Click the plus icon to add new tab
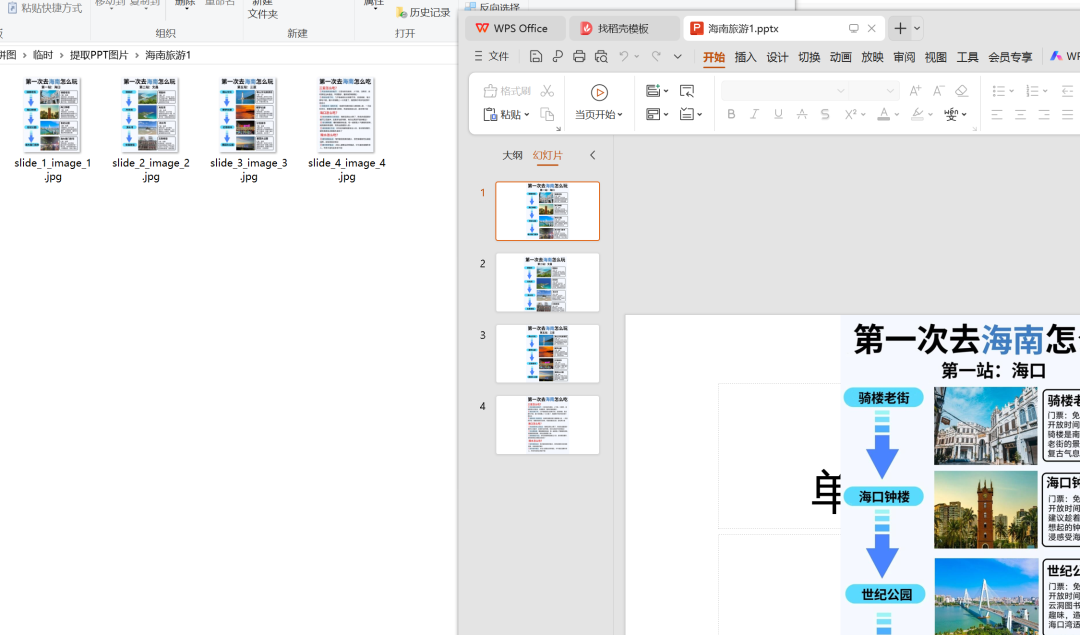 point(900,28)
